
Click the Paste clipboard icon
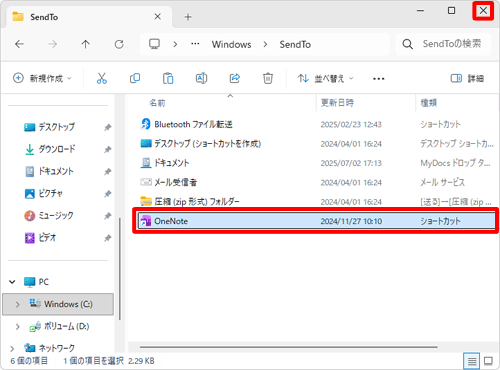[x=168, y=79]
